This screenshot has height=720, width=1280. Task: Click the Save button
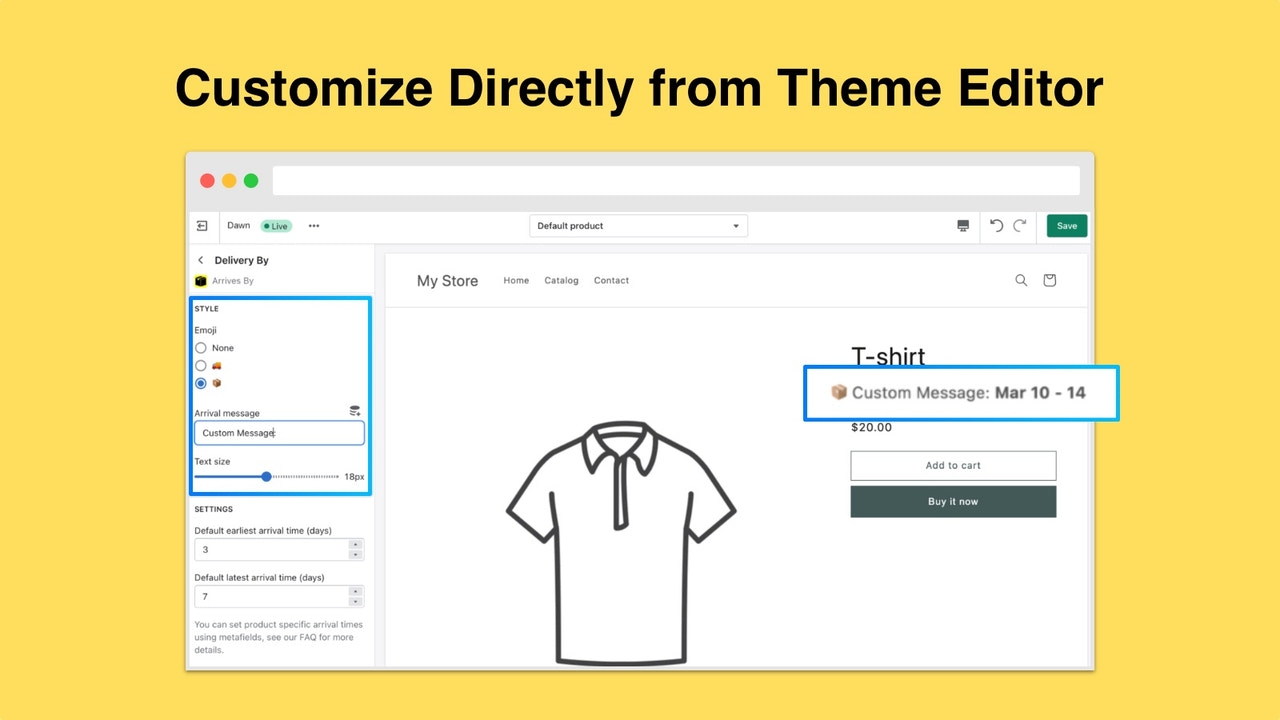pos(1066,226)
